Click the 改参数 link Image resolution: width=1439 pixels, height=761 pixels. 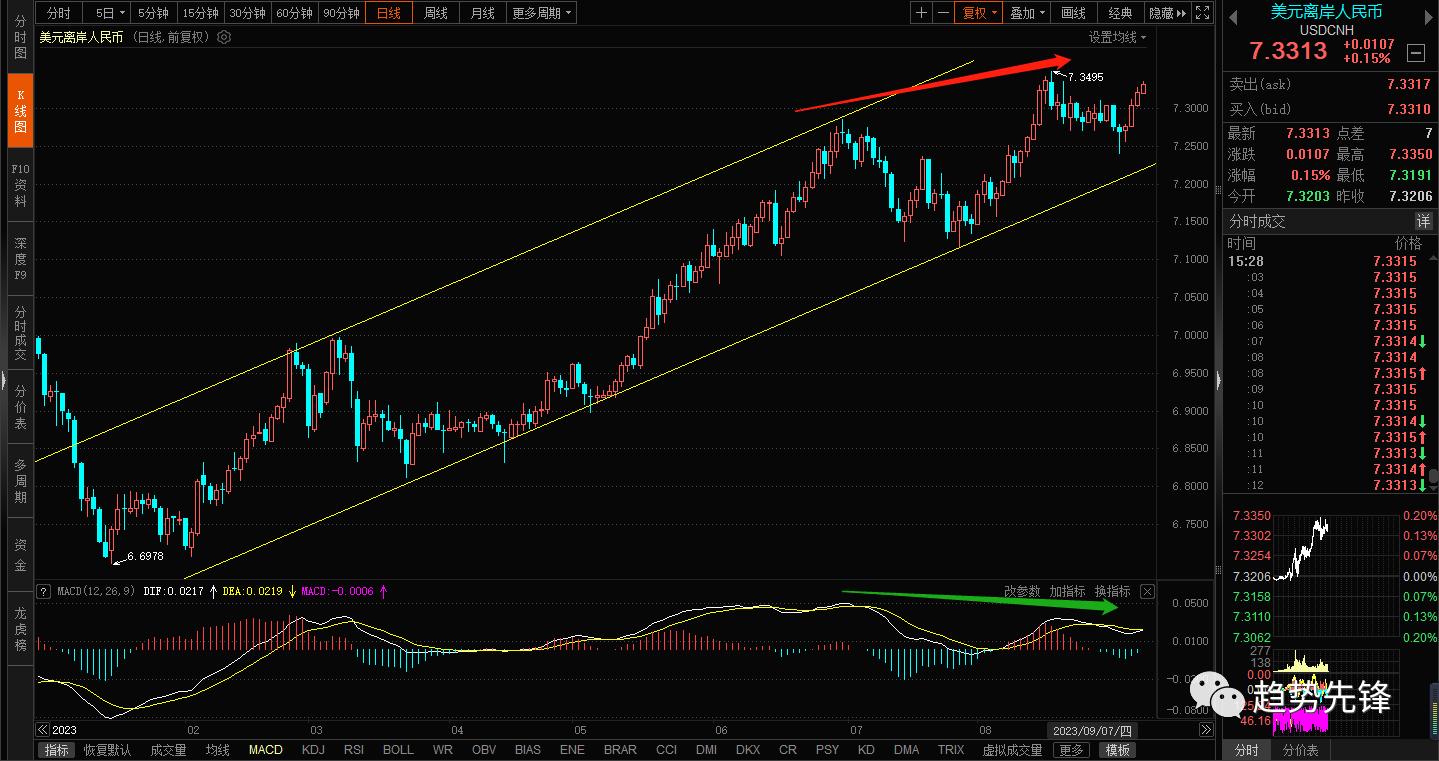tap(1022, 592)
